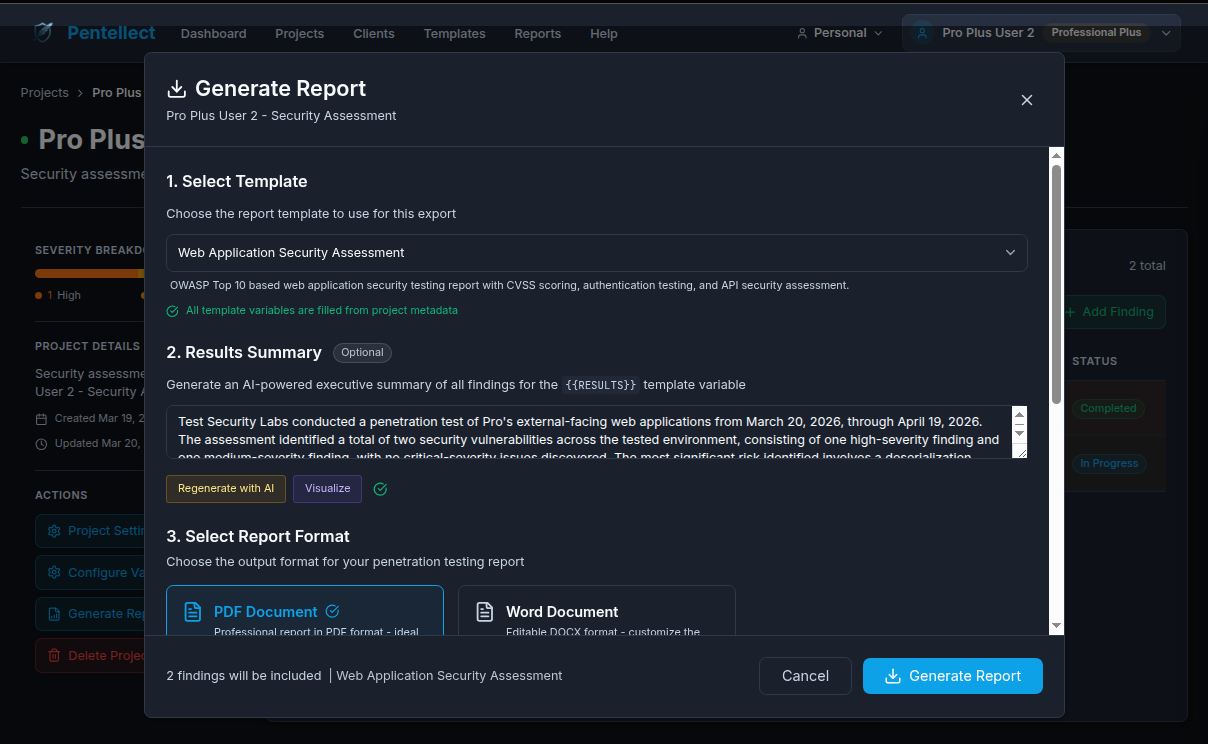Screen dimensions: 1208x744
Task: Click the dialog scrollbar up arrow
Action: coord(1056,154)
